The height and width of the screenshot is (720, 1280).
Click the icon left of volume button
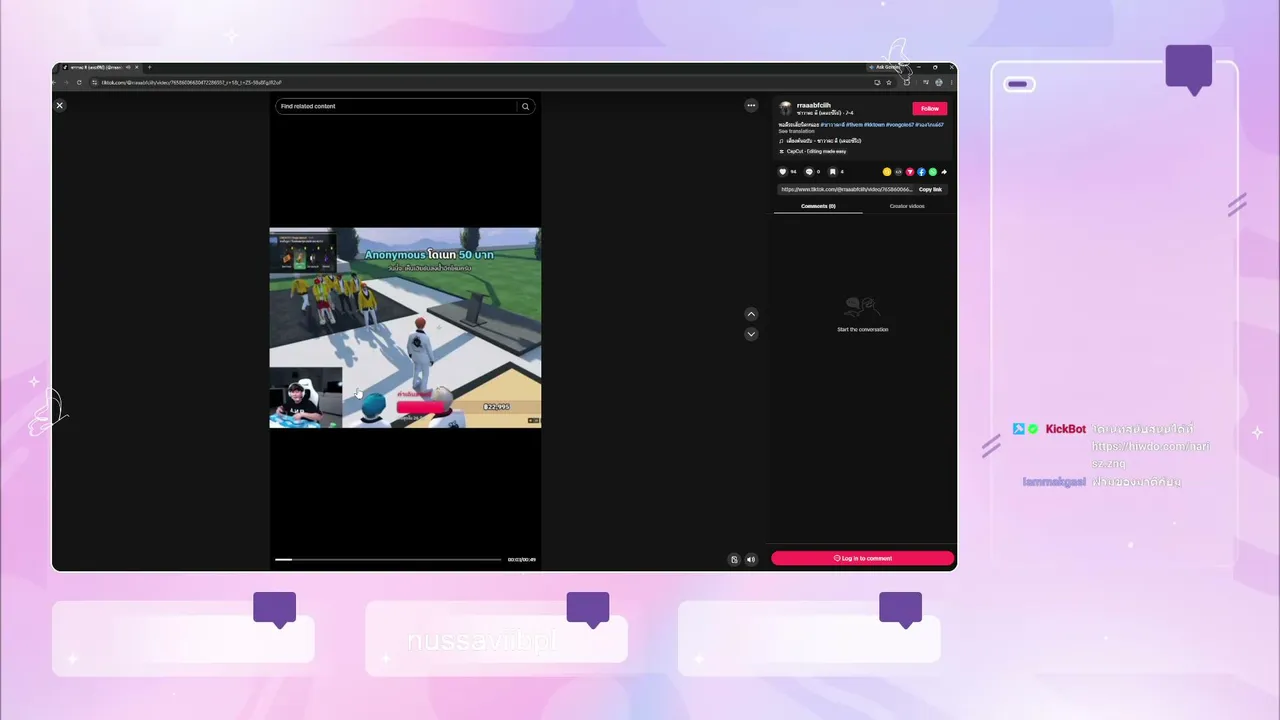[x=734, y=559]
